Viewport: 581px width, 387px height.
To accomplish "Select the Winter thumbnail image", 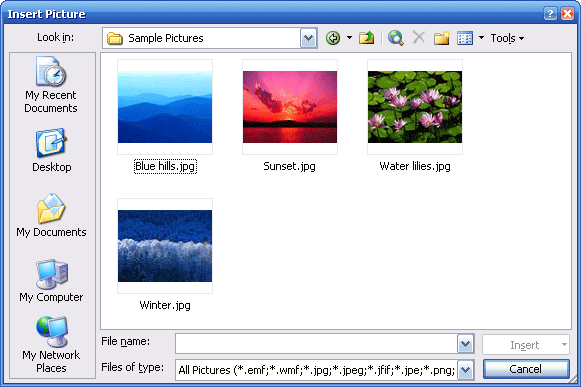I will click(165, 246).
